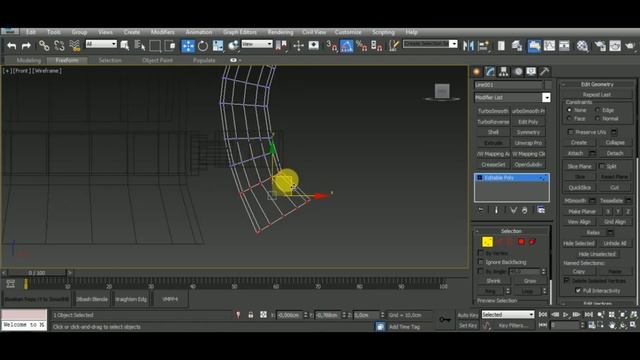Viewport: 640px width, 360px height.
Task: Open the Selected key filter dropdown
Action: click(508, 315)
